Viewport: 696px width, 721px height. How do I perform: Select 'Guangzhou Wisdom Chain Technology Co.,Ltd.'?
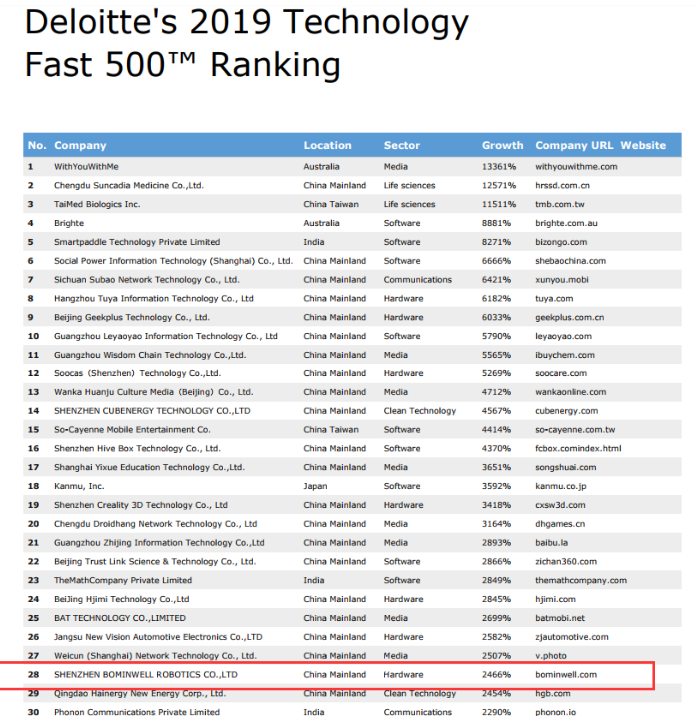click(x=150, y=355)
